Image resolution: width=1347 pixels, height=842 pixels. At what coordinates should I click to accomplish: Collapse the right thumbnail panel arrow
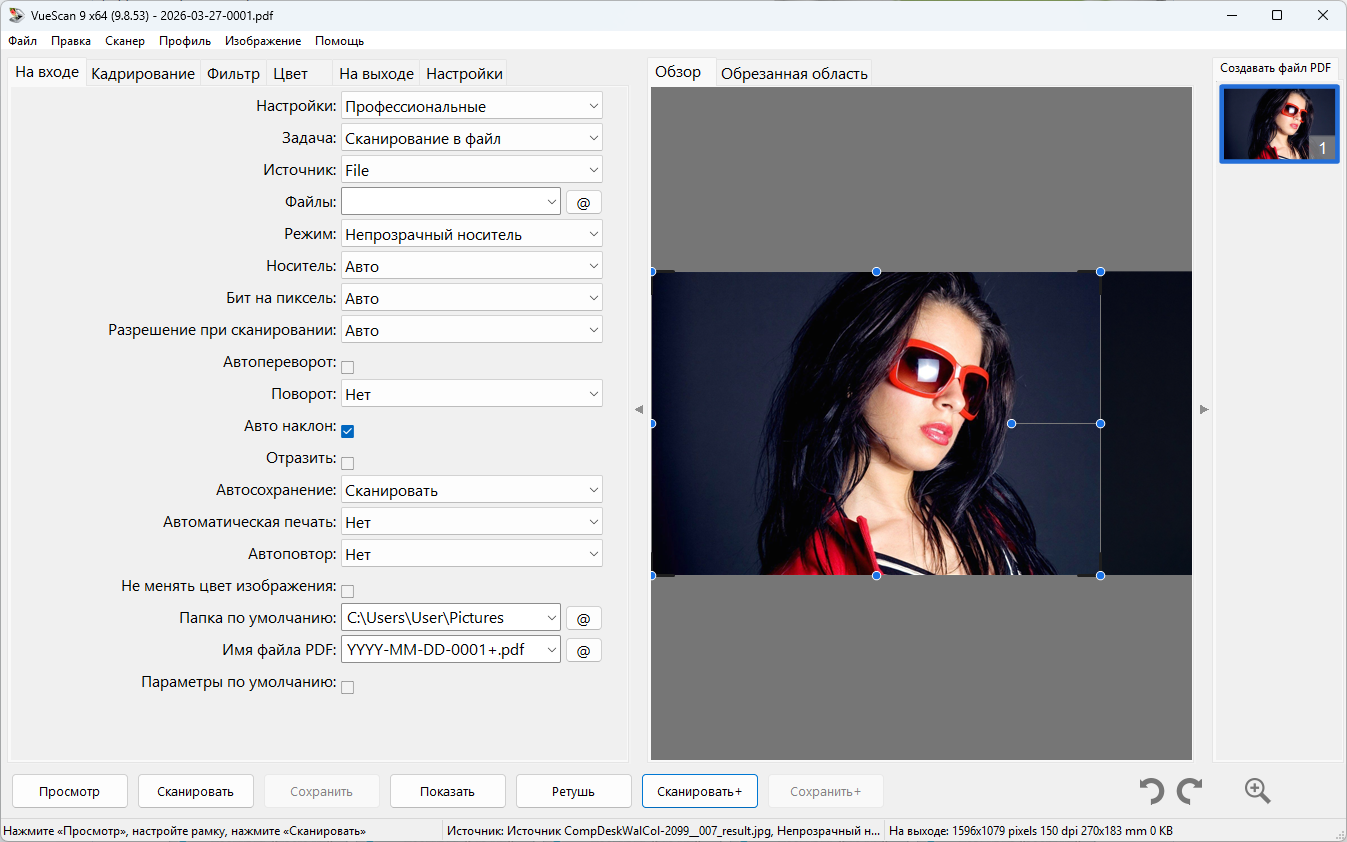(1204, 409)
